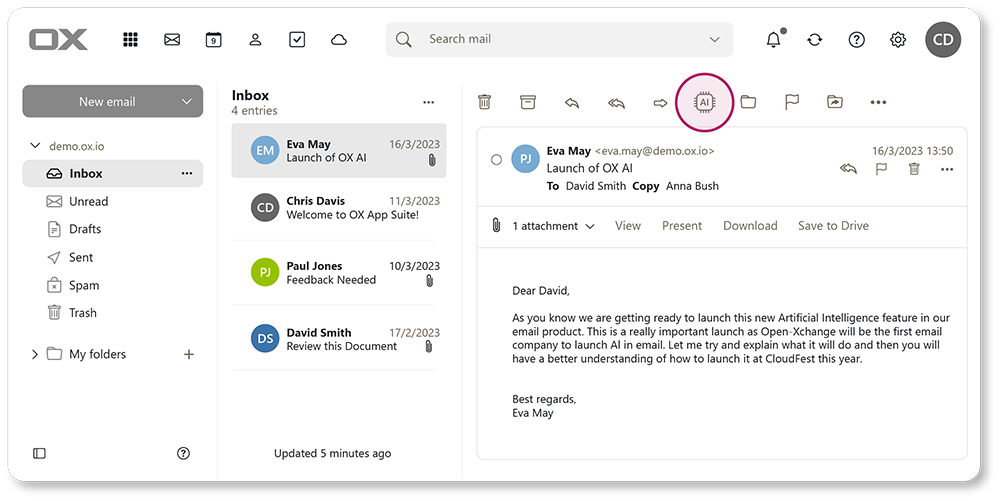Toggle the read/unread circle beside Eva May

point(497,160)
